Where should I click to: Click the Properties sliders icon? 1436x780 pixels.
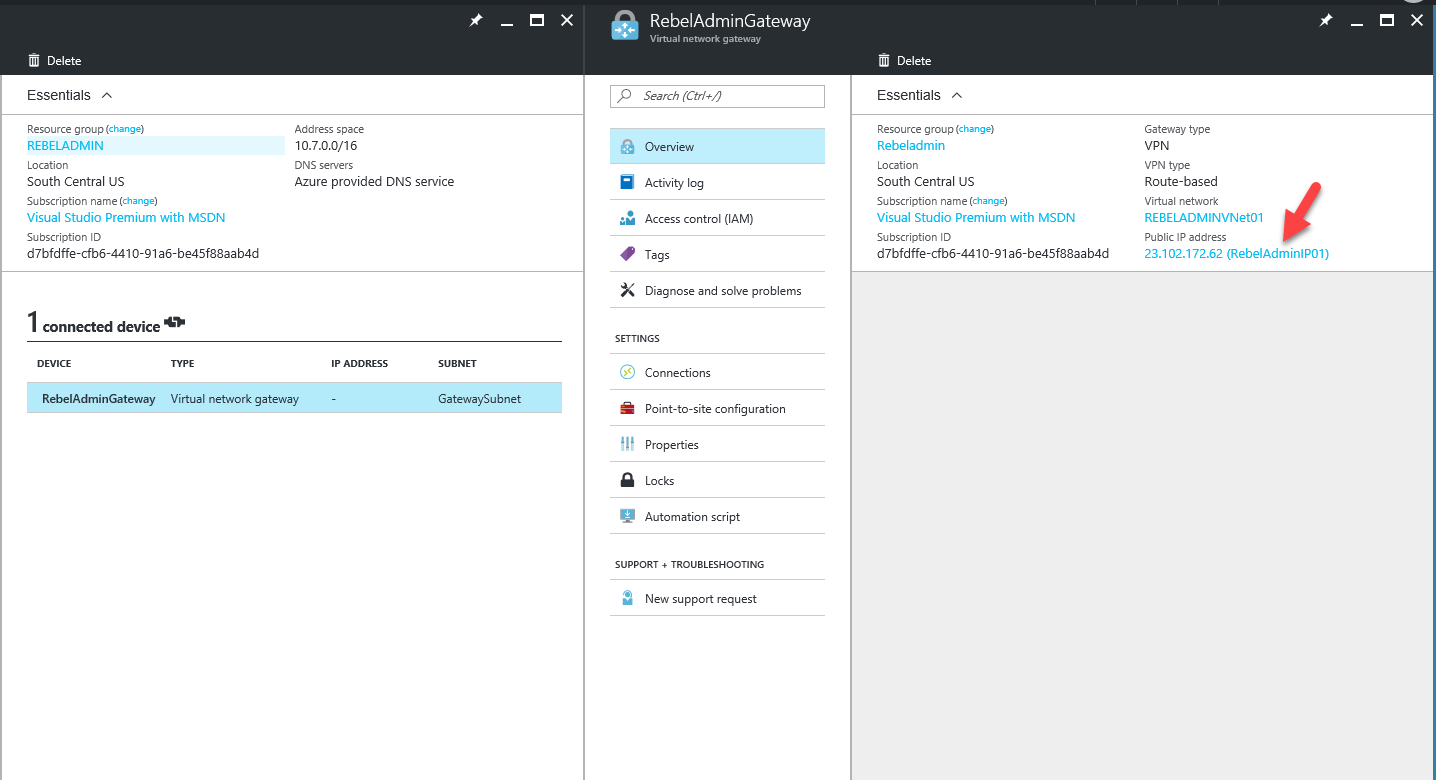627,445
